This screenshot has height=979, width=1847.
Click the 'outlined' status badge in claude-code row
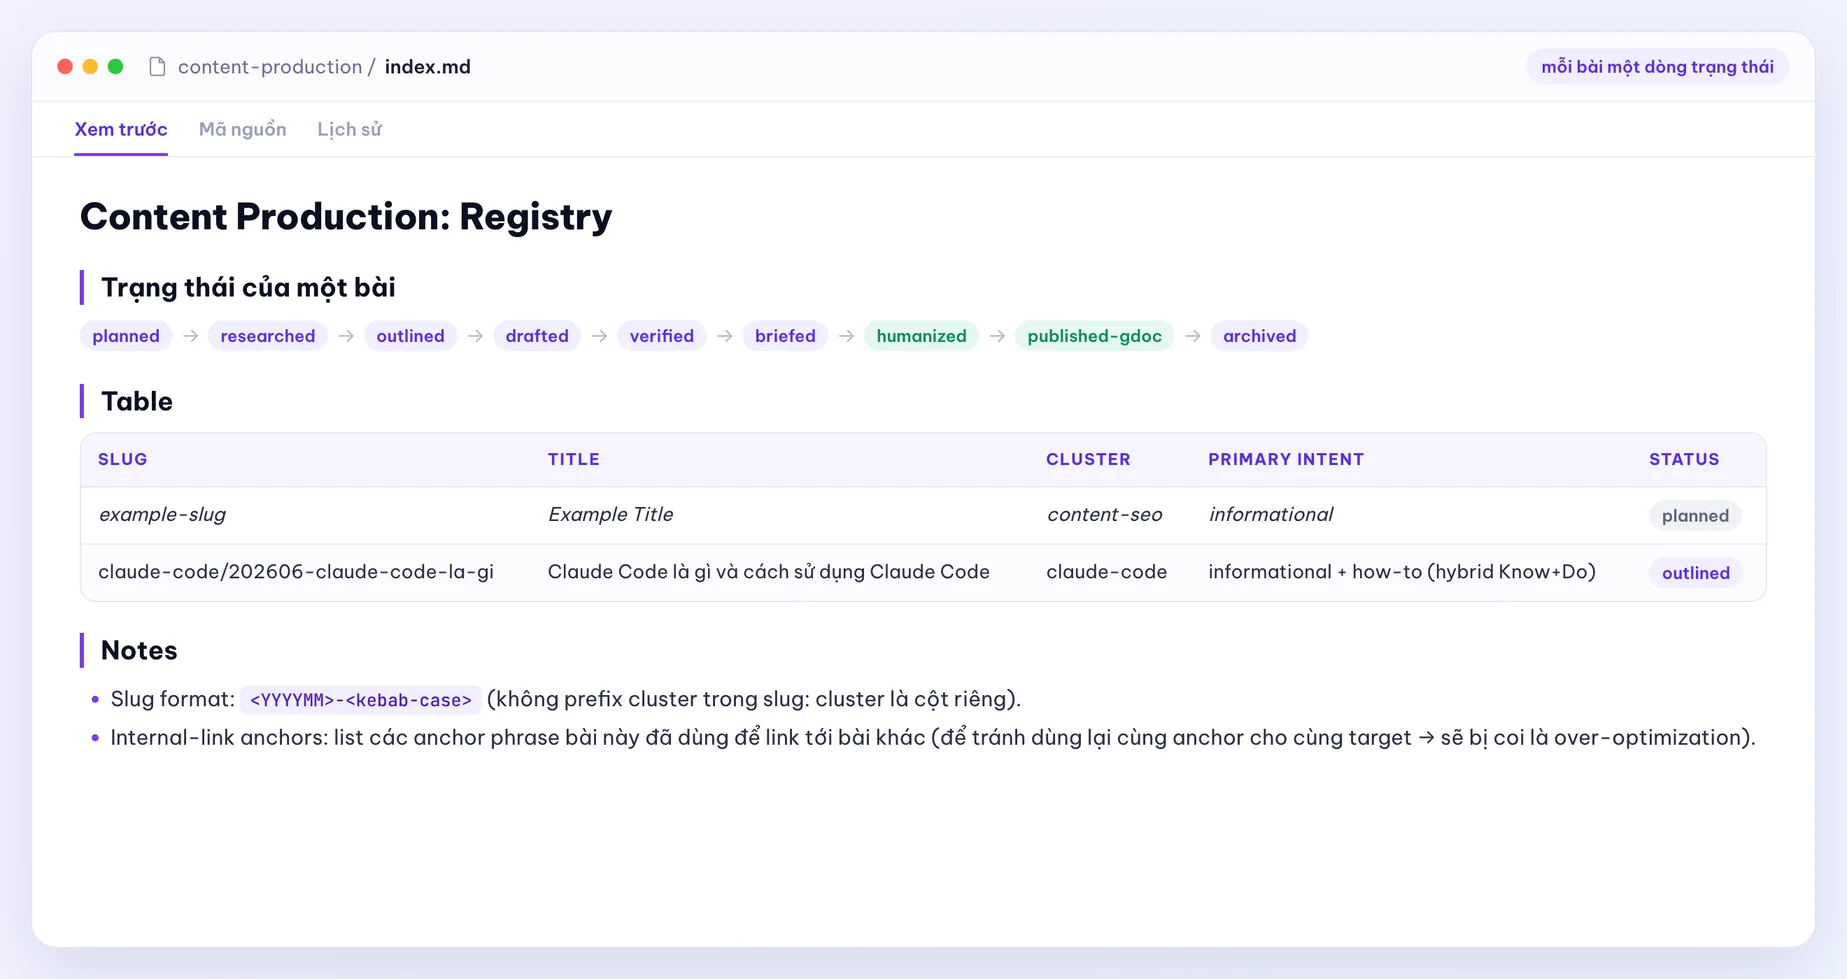tap(1696, 573)
